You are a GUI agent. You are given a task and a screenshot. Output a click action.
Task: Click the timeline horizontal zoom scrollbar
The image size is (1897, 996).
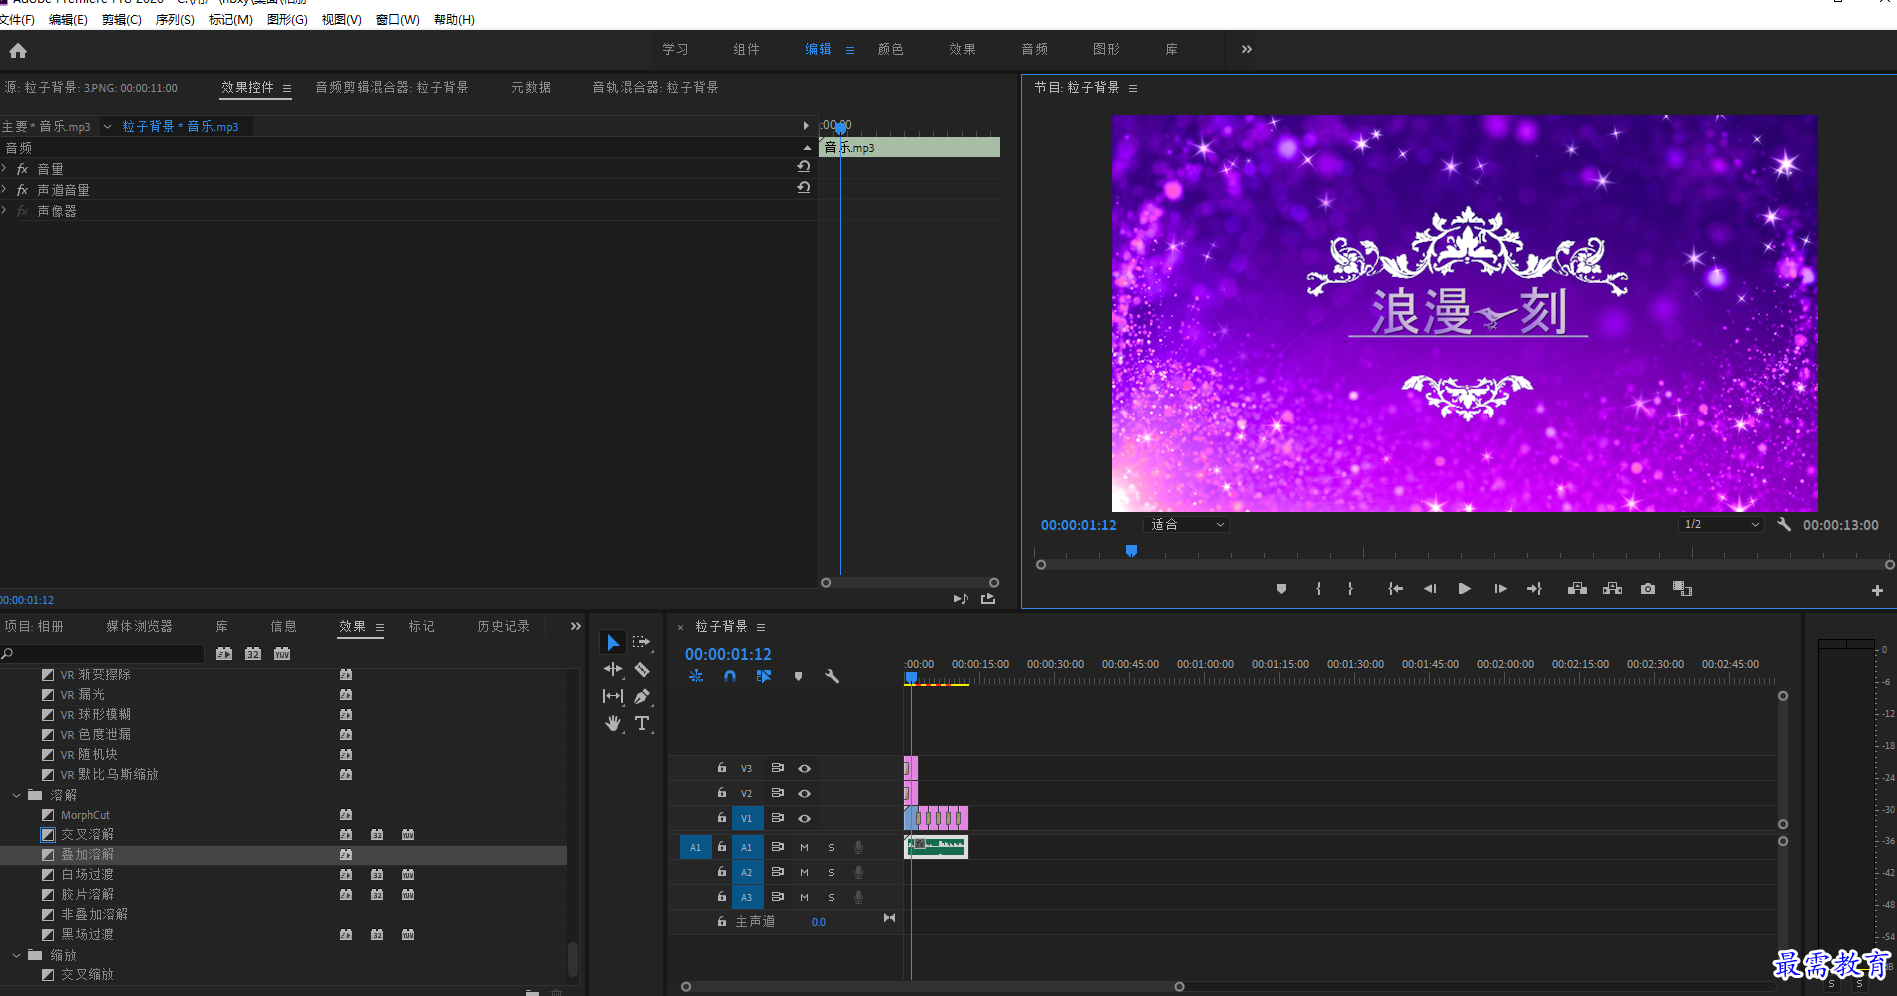(932, 987)
